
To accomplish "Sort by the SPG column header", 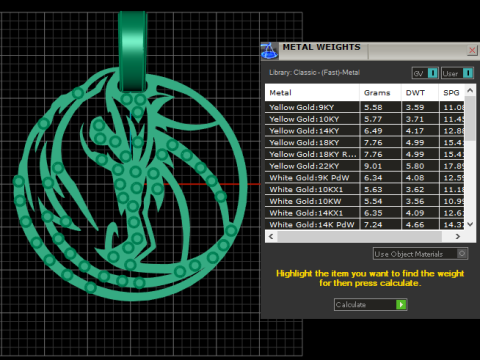I will pos(451,93).
